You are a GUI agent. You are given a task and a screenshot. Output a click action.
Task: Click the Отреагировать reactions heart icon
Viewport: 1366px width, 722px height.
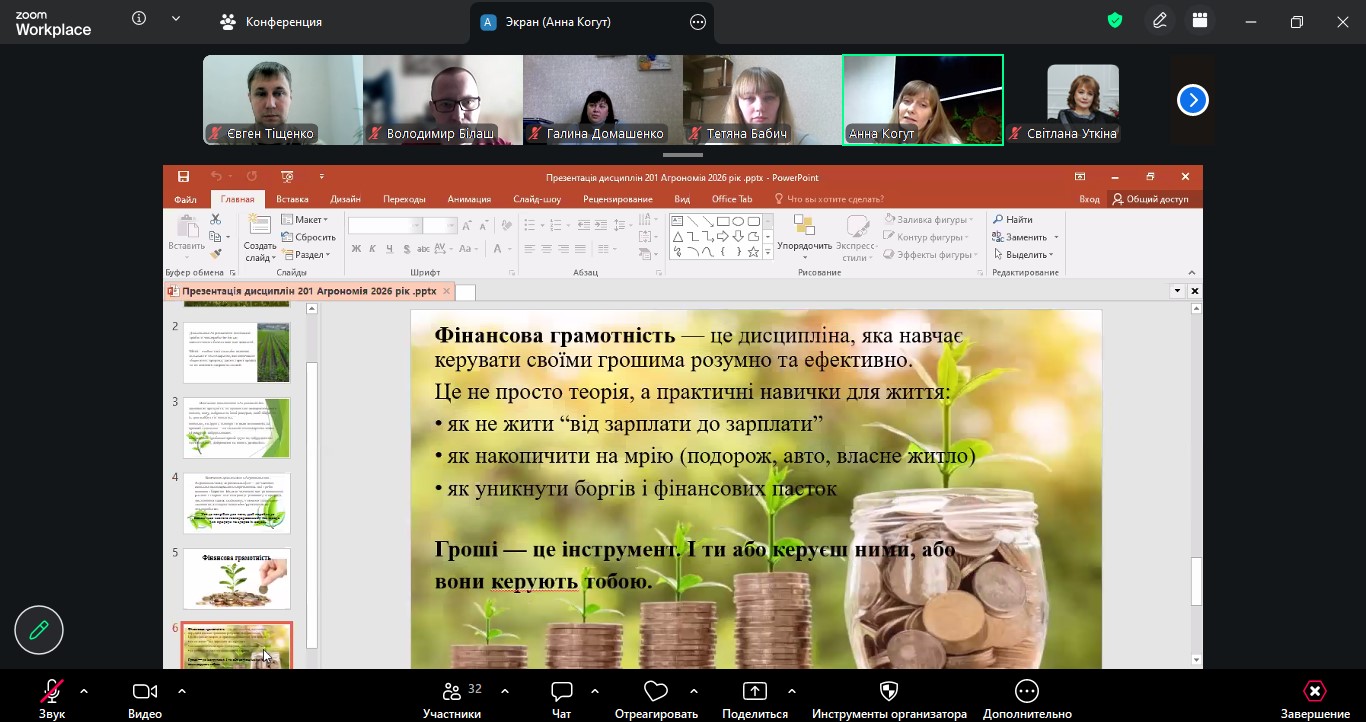click(656, 692)
